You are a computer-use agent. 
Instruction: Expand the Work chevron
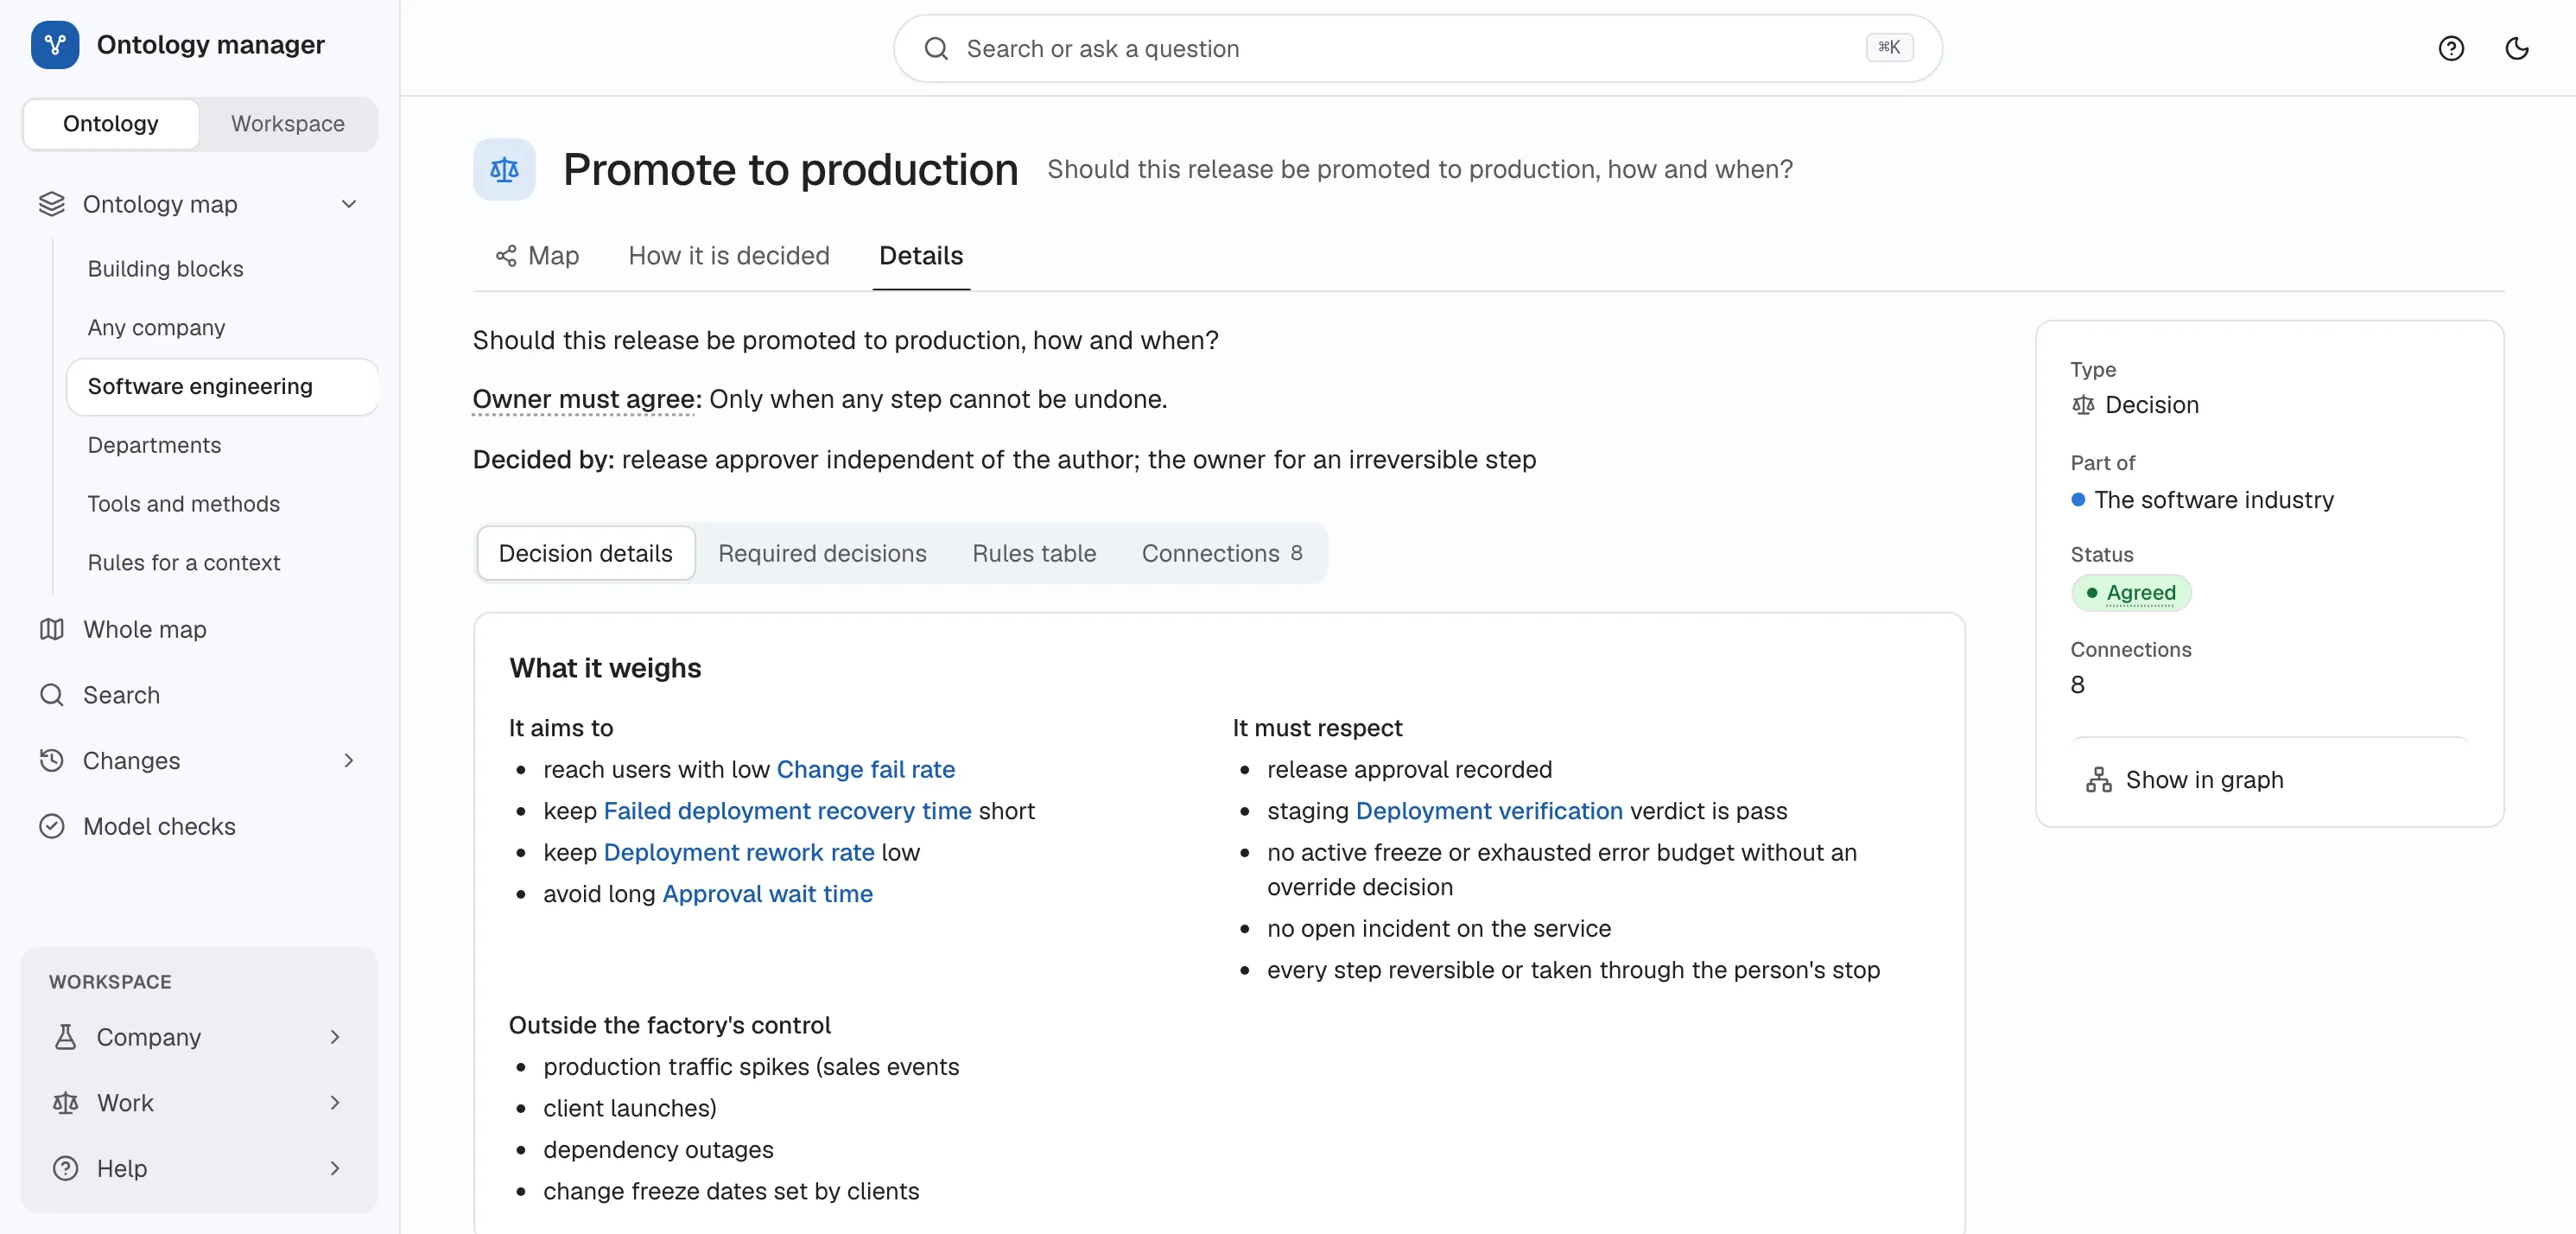(335, 1103)
